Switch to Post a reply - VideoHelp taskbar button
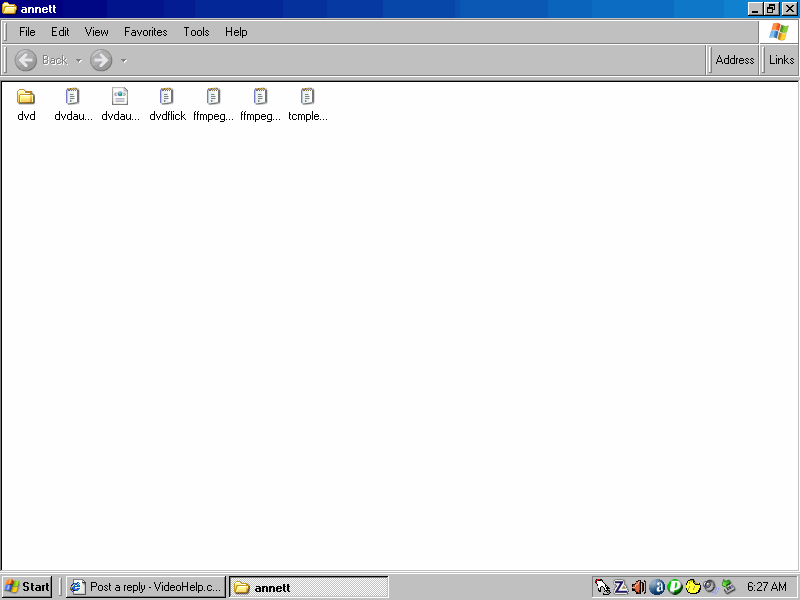 pyautogui.click(x=146, y=587)
